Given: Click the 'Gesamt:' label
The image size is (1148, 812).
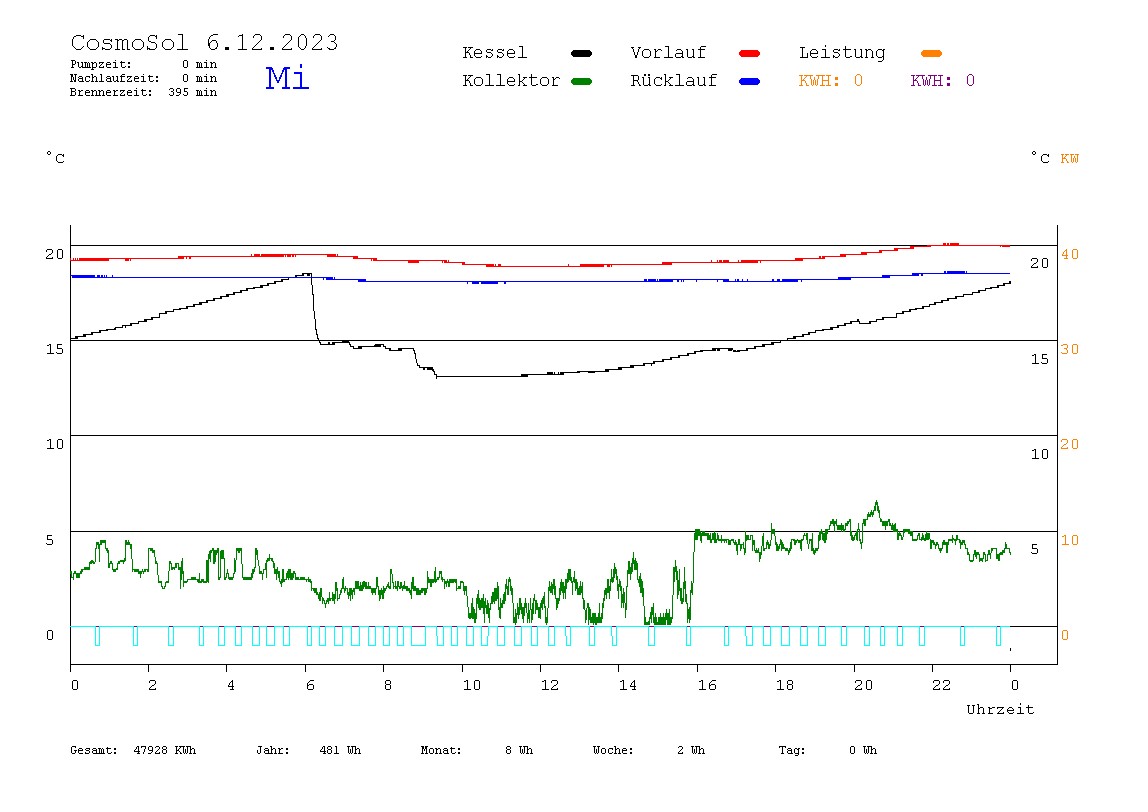Looking at the screenshot, I should 94,750.
